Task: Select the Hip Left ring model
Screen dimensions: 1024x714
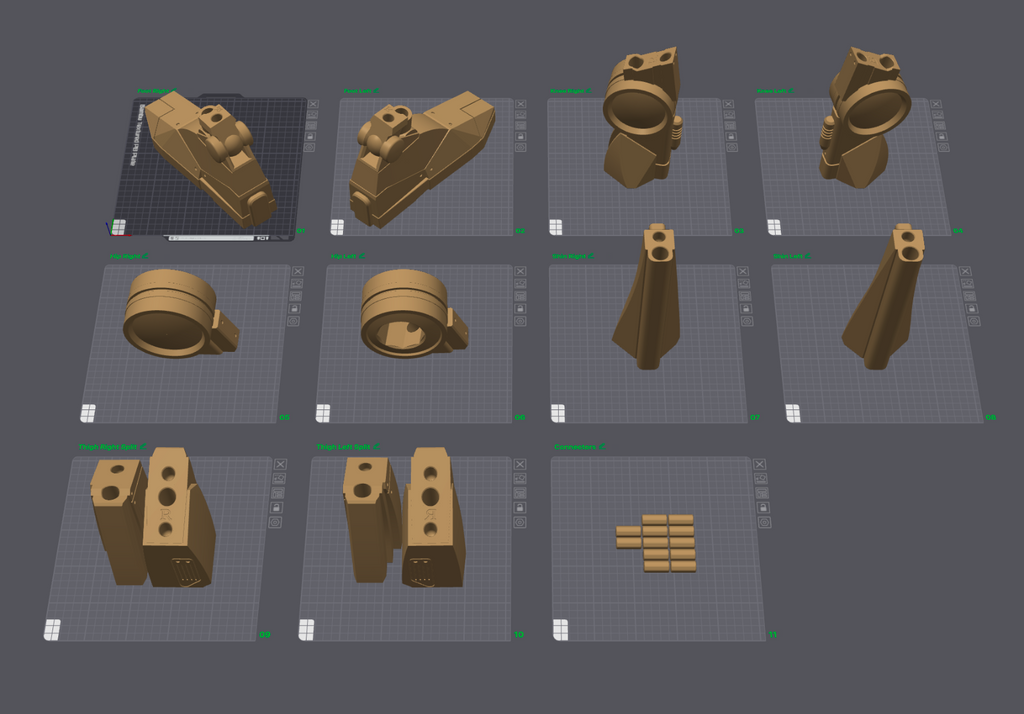Action: 414,314
